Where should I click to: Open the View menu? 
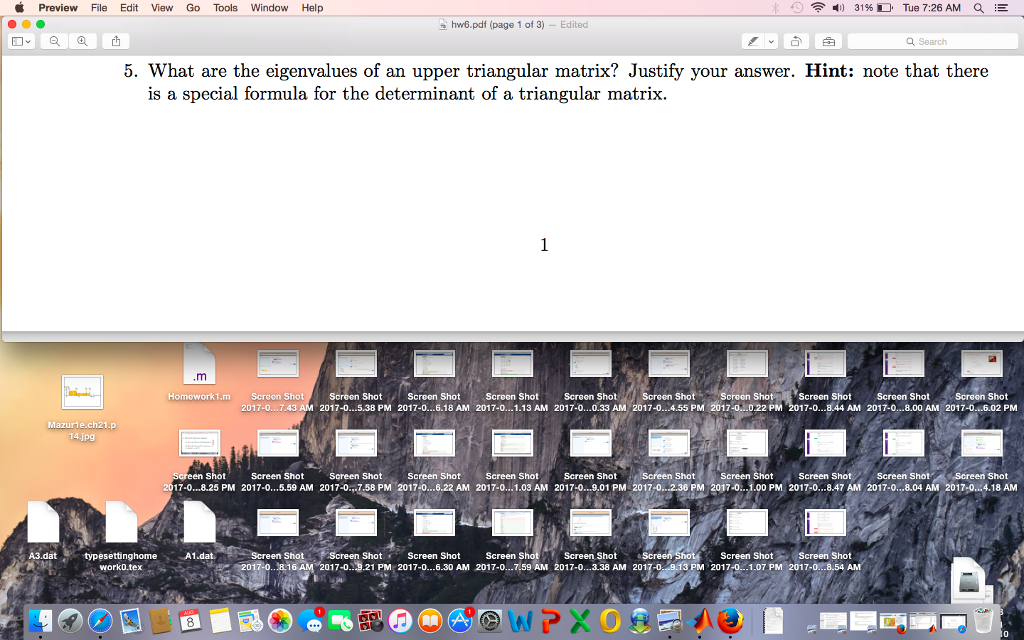tap(162, 8)
